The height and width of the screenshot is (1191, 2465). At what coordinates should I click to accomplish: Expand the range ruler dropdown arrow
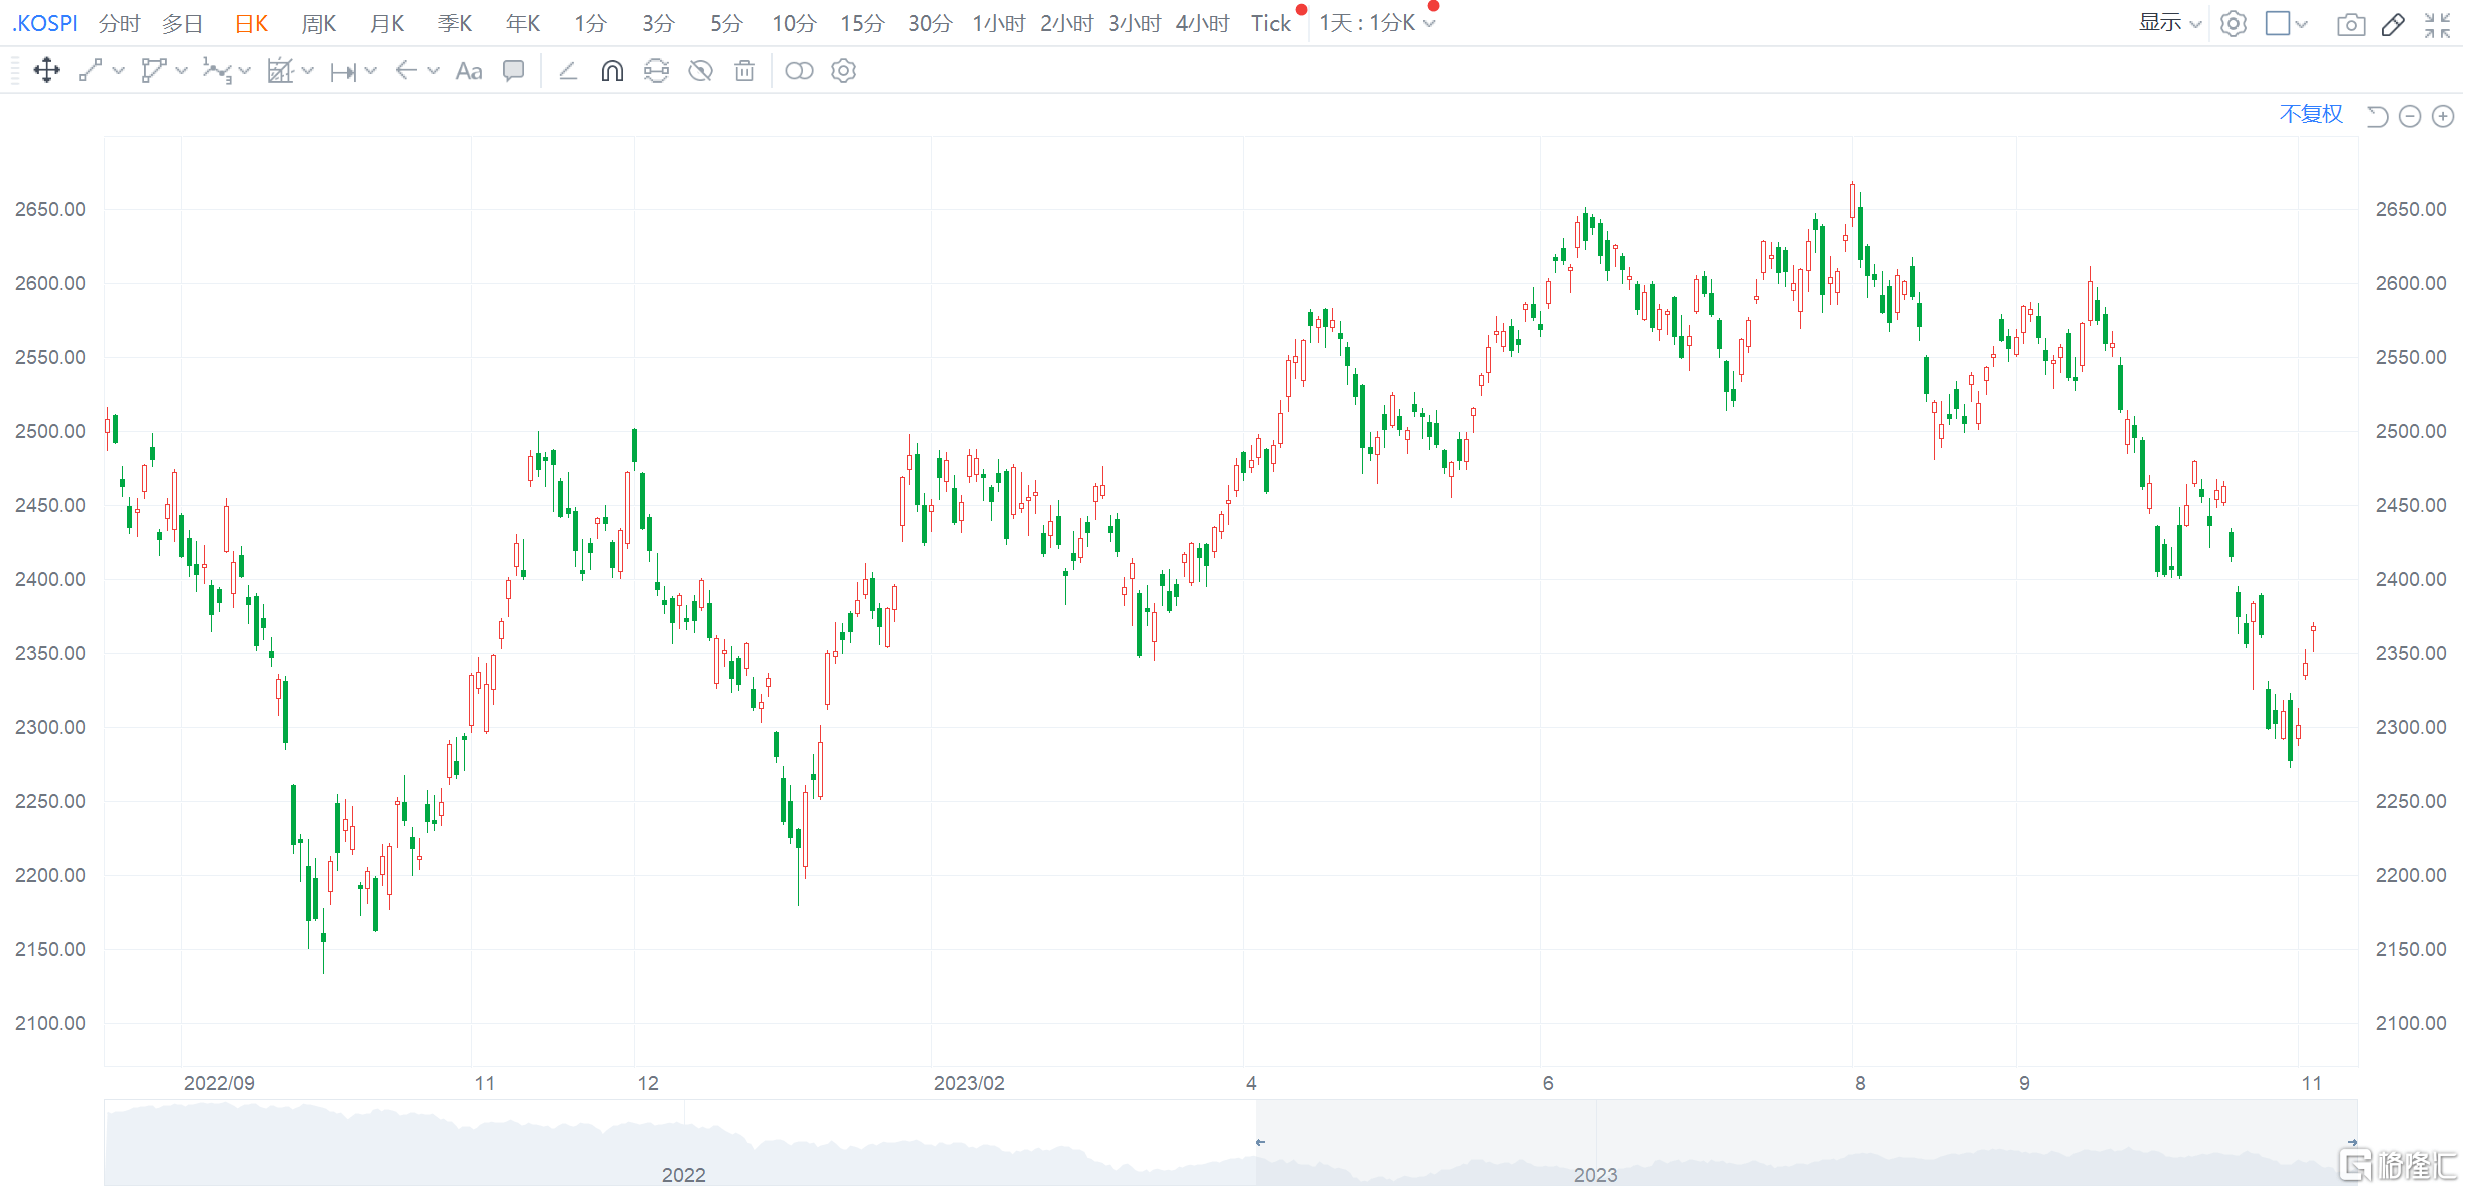370,70
